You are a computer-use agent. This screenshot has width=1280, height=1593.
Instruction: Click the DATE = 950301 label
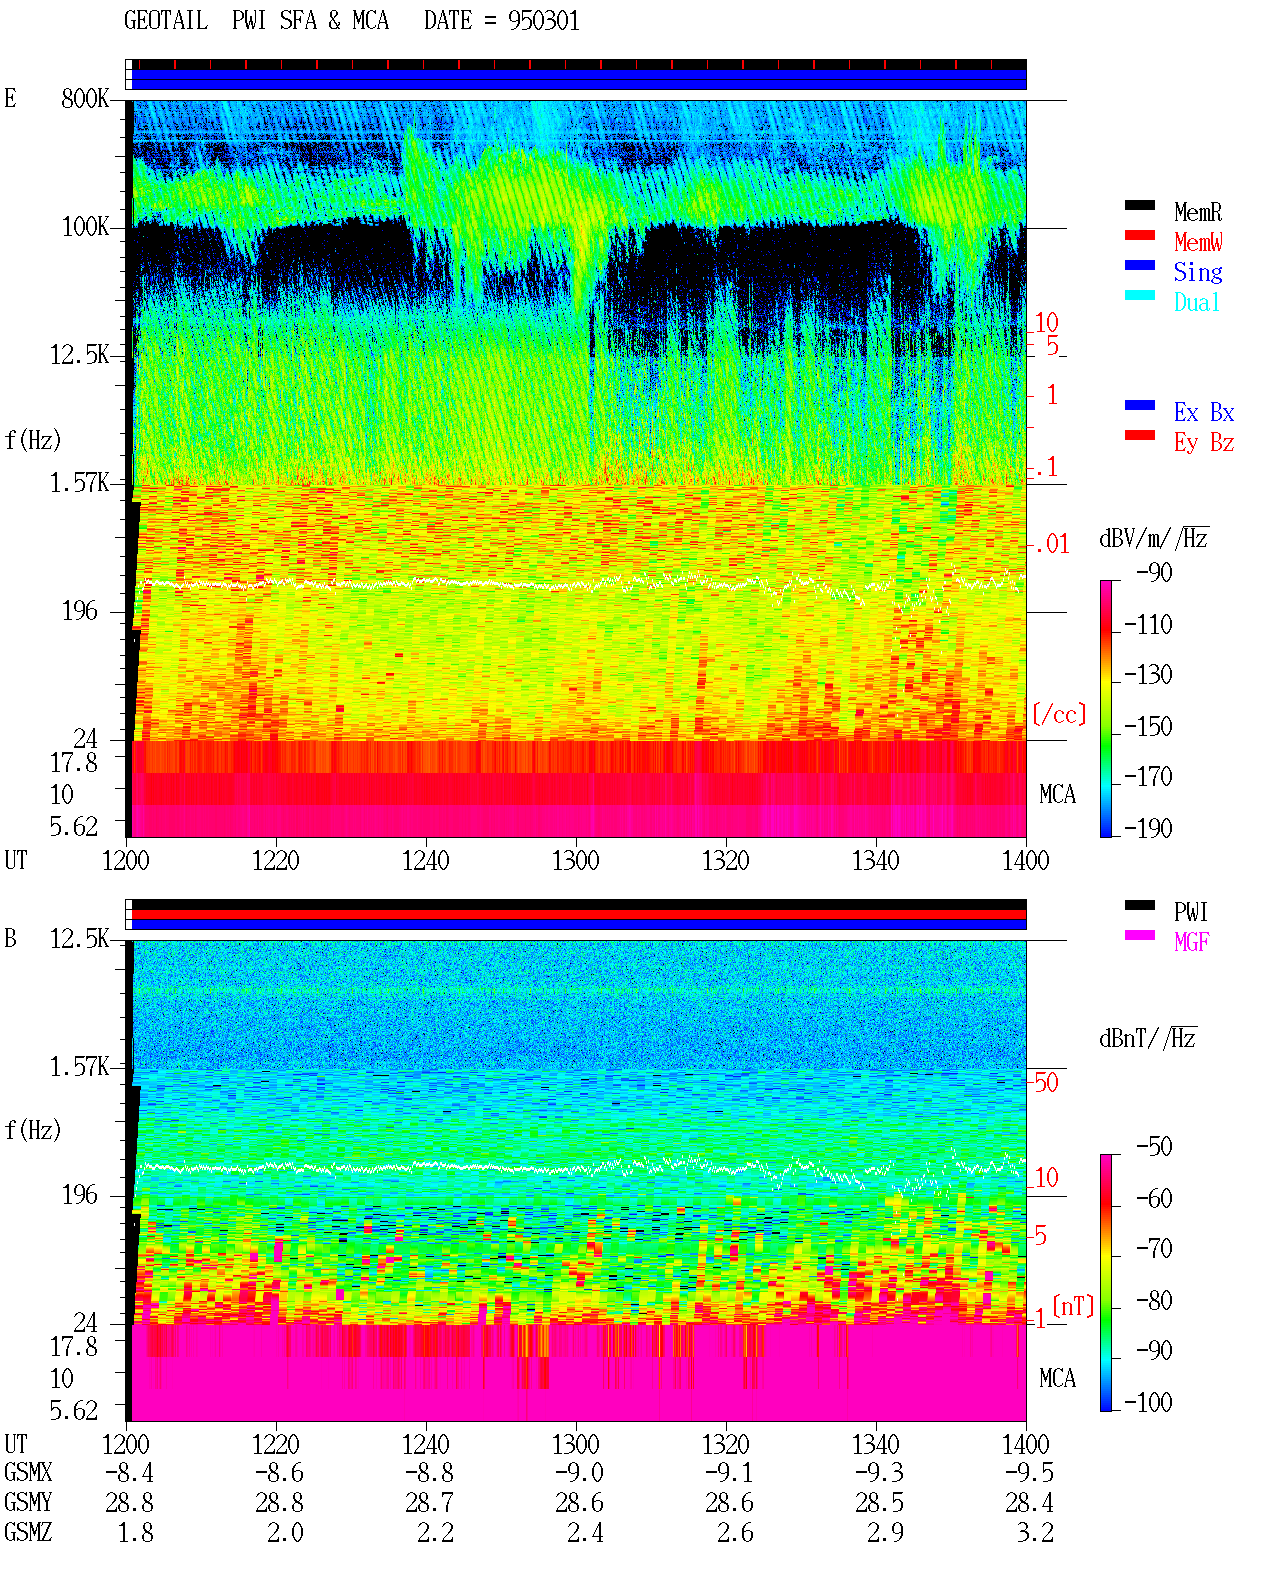[x=502, y=21]
